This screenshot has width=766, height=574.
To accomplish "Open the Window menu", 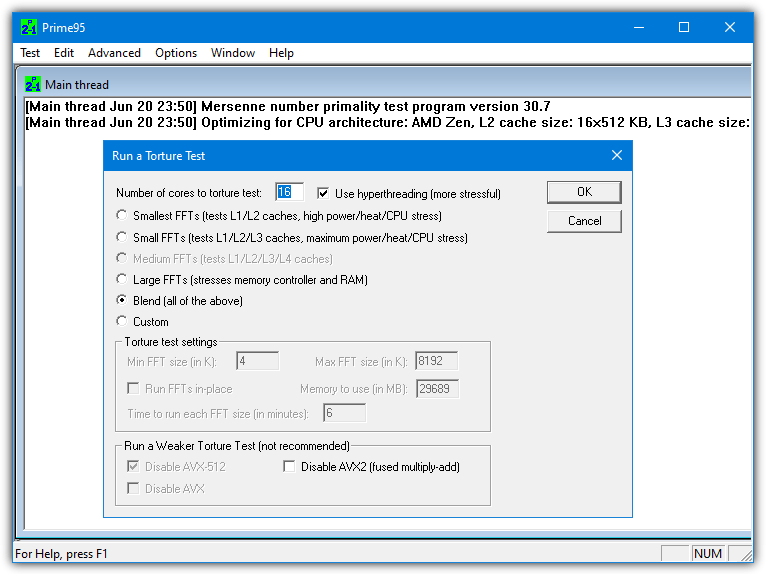I will [233, 53].
